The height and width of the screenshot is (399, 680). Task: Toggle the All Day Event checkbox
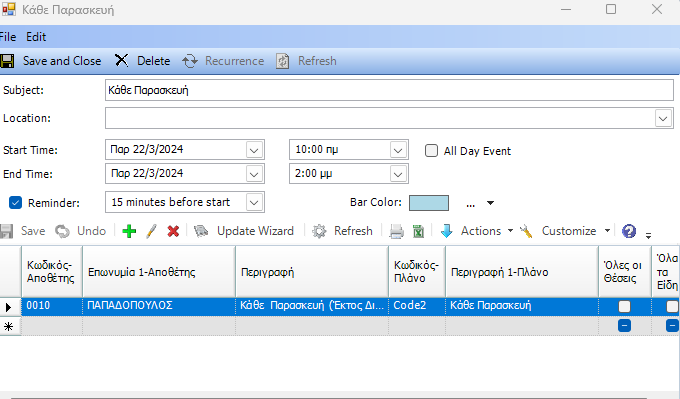pyautogui.click(x=431, y=150)
